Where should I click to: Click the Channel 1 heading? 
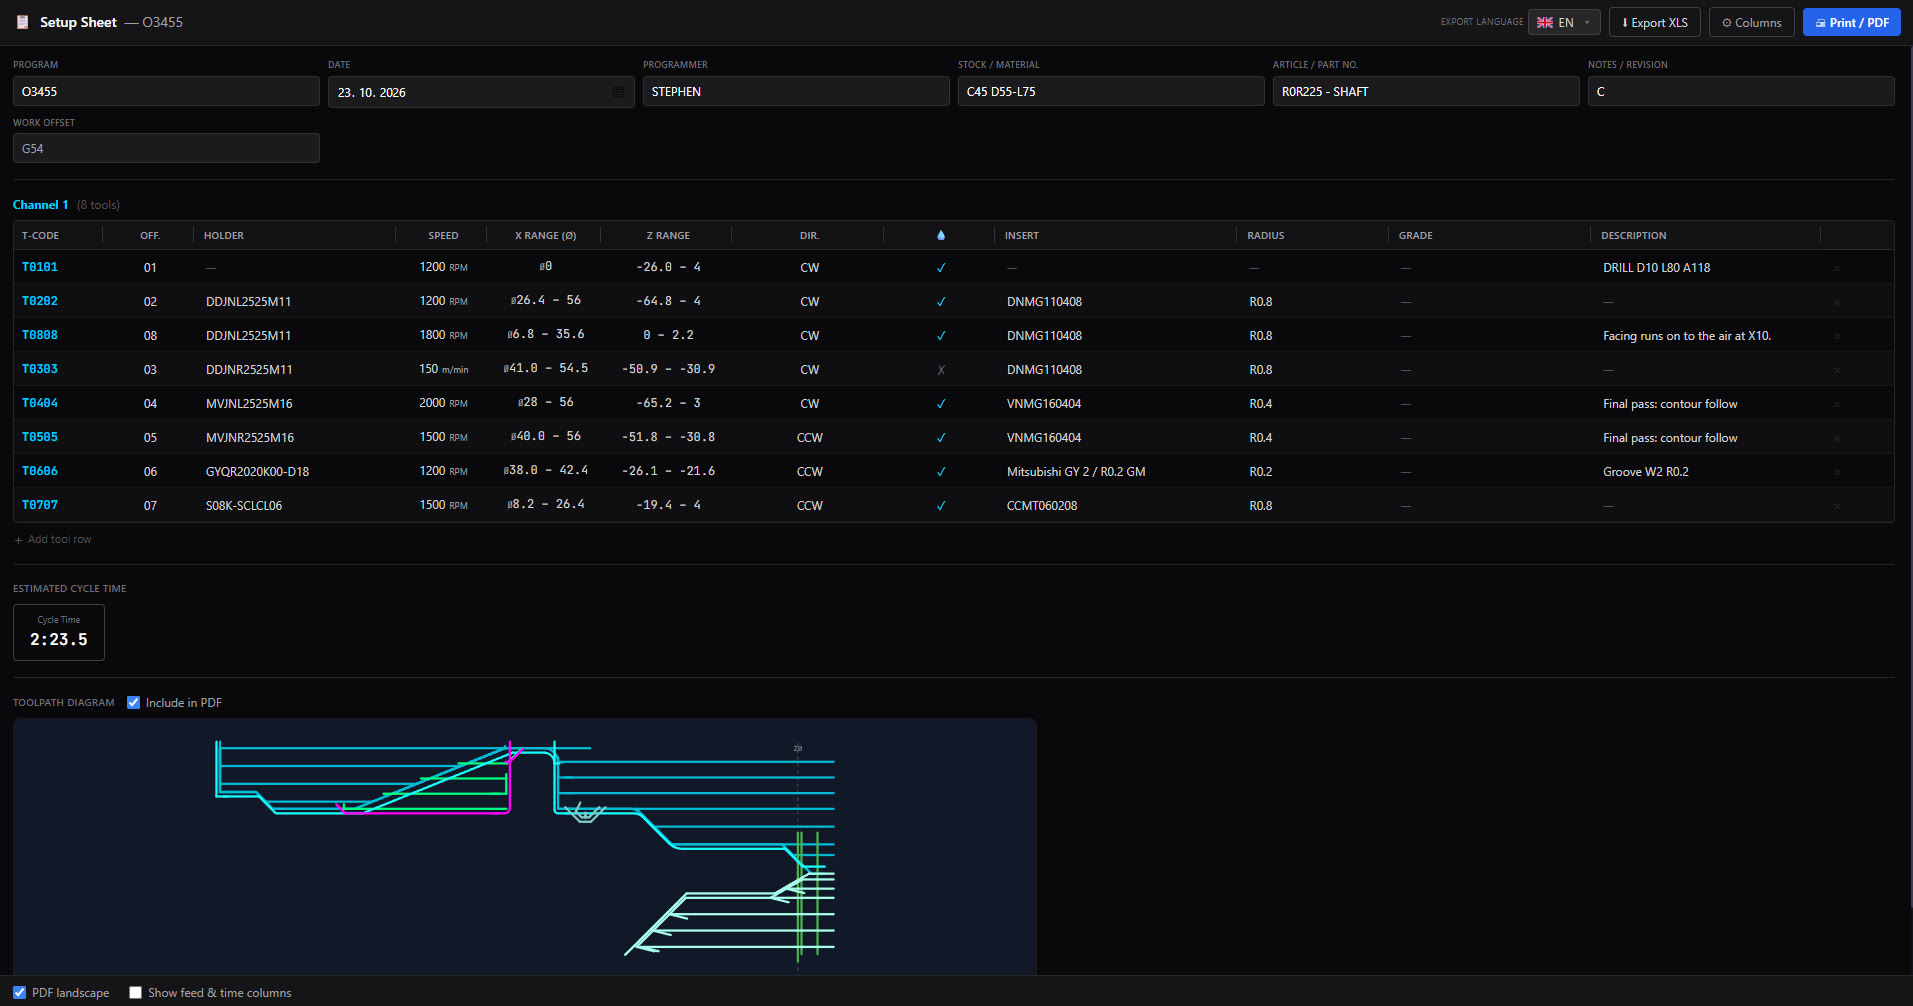[x=40, y=205]
